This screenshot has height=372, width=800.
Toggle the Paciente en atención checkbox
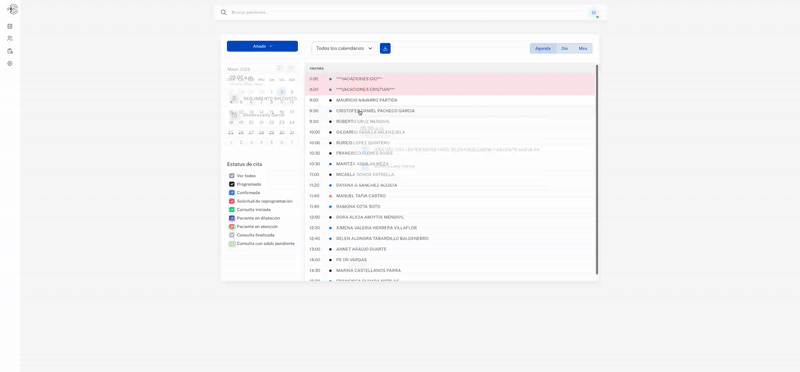[x=232, y=227]
